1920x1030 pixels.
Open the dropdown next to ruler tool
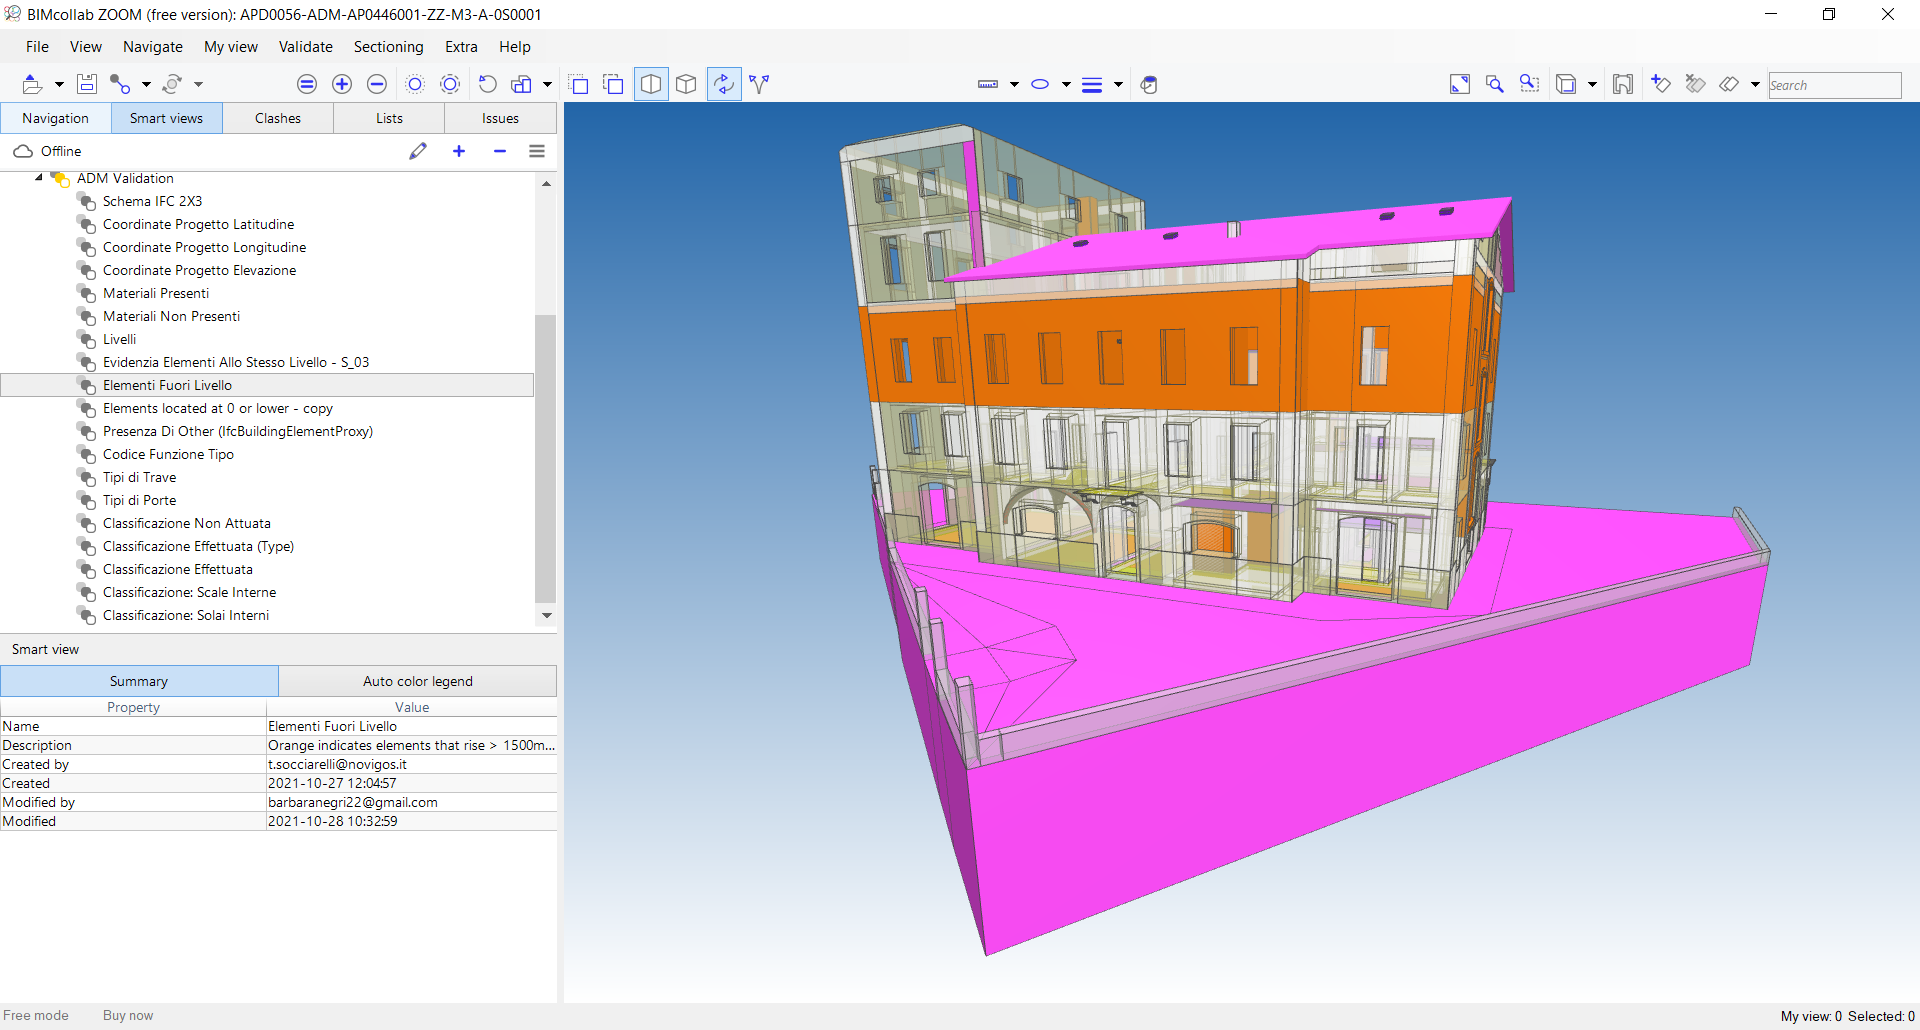click(x=1014, y=85)
